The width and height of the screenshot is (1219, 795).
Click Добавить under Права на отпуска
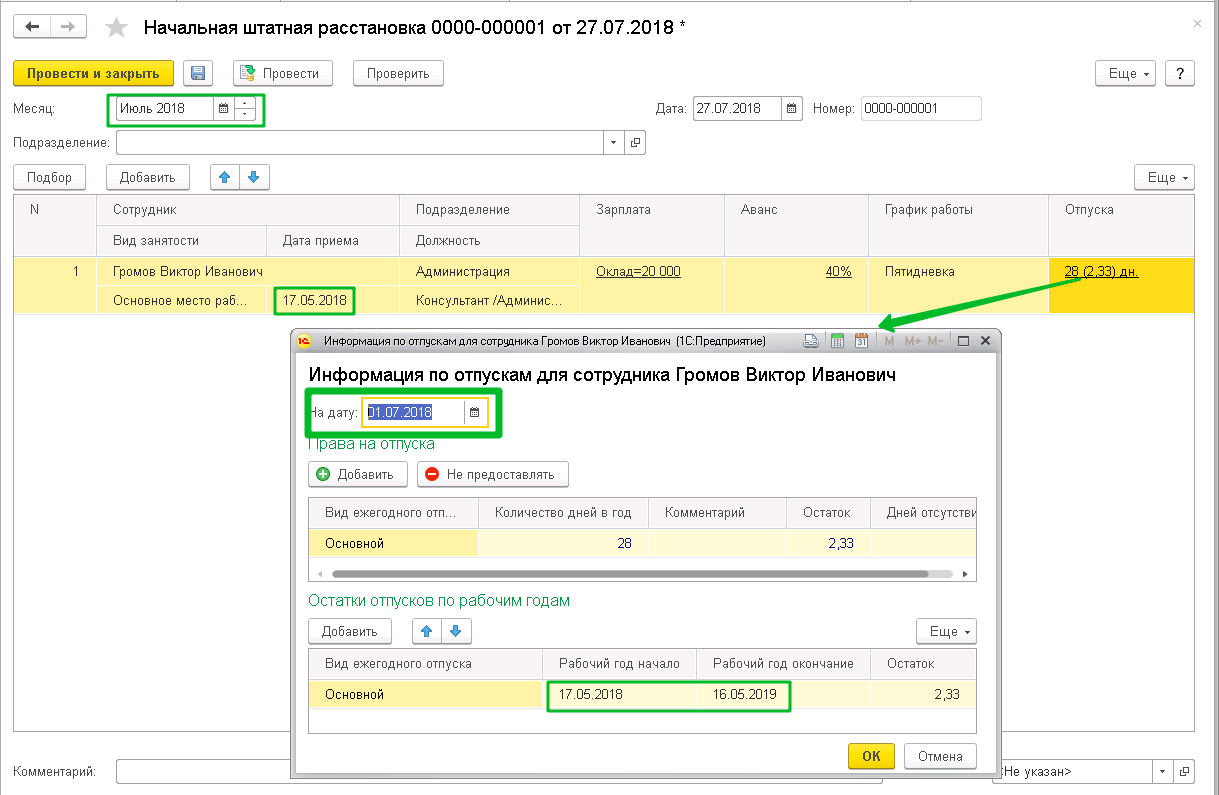(x=360, y=474)
